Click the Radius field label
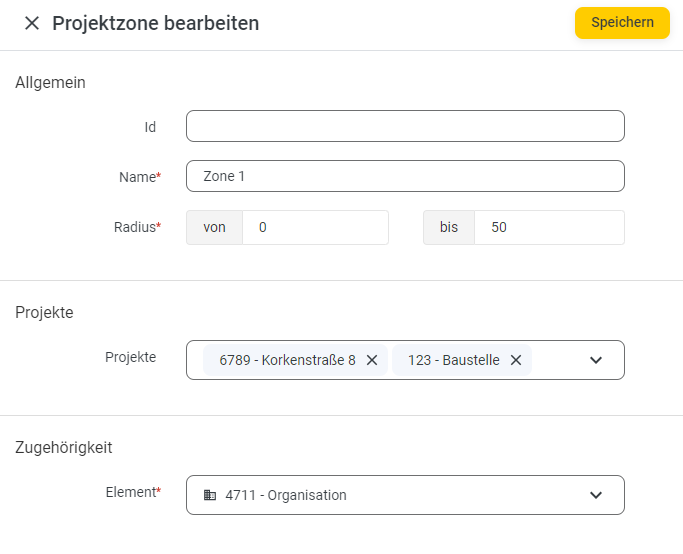 click(135, 227)
